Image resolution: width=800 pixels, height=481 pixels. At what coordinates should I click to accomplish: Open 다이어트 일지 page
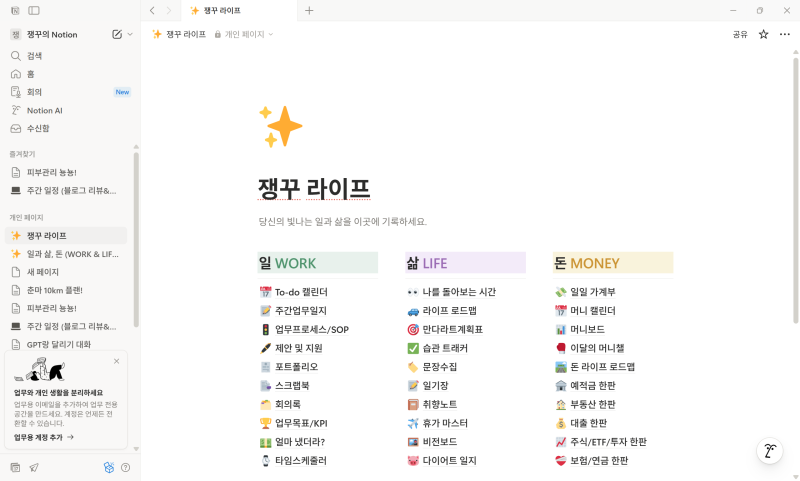pyautogui.click(x=442, y=461)
